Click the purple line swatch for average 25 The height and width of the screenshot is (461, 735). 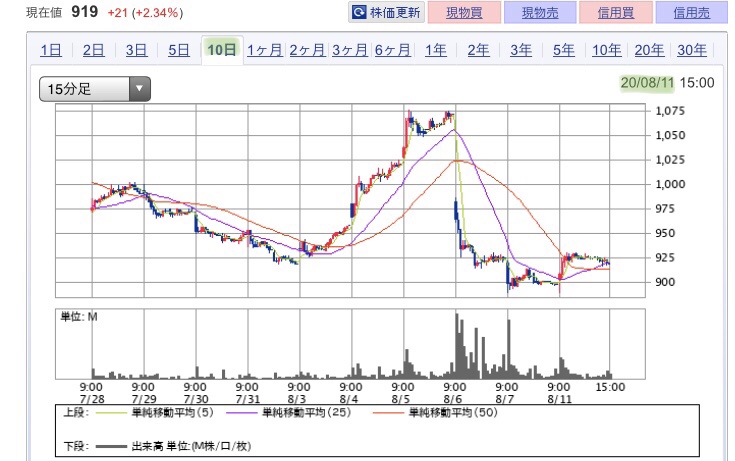pyautogui.click(x=241, y=413)
